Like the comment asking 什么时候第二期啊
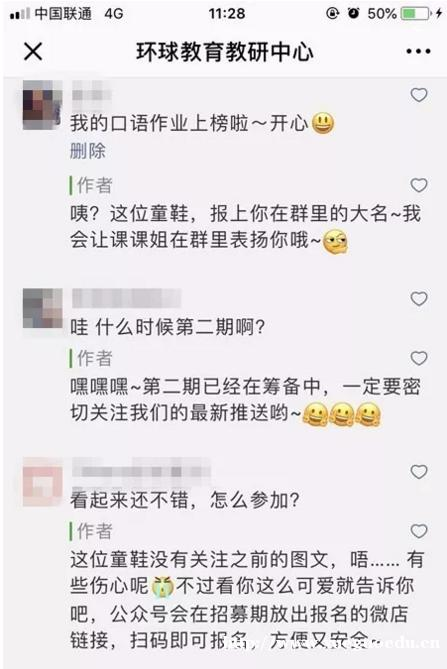Image resolution: width=447 pixels, height=669 pixels. (x=419, y=299)
